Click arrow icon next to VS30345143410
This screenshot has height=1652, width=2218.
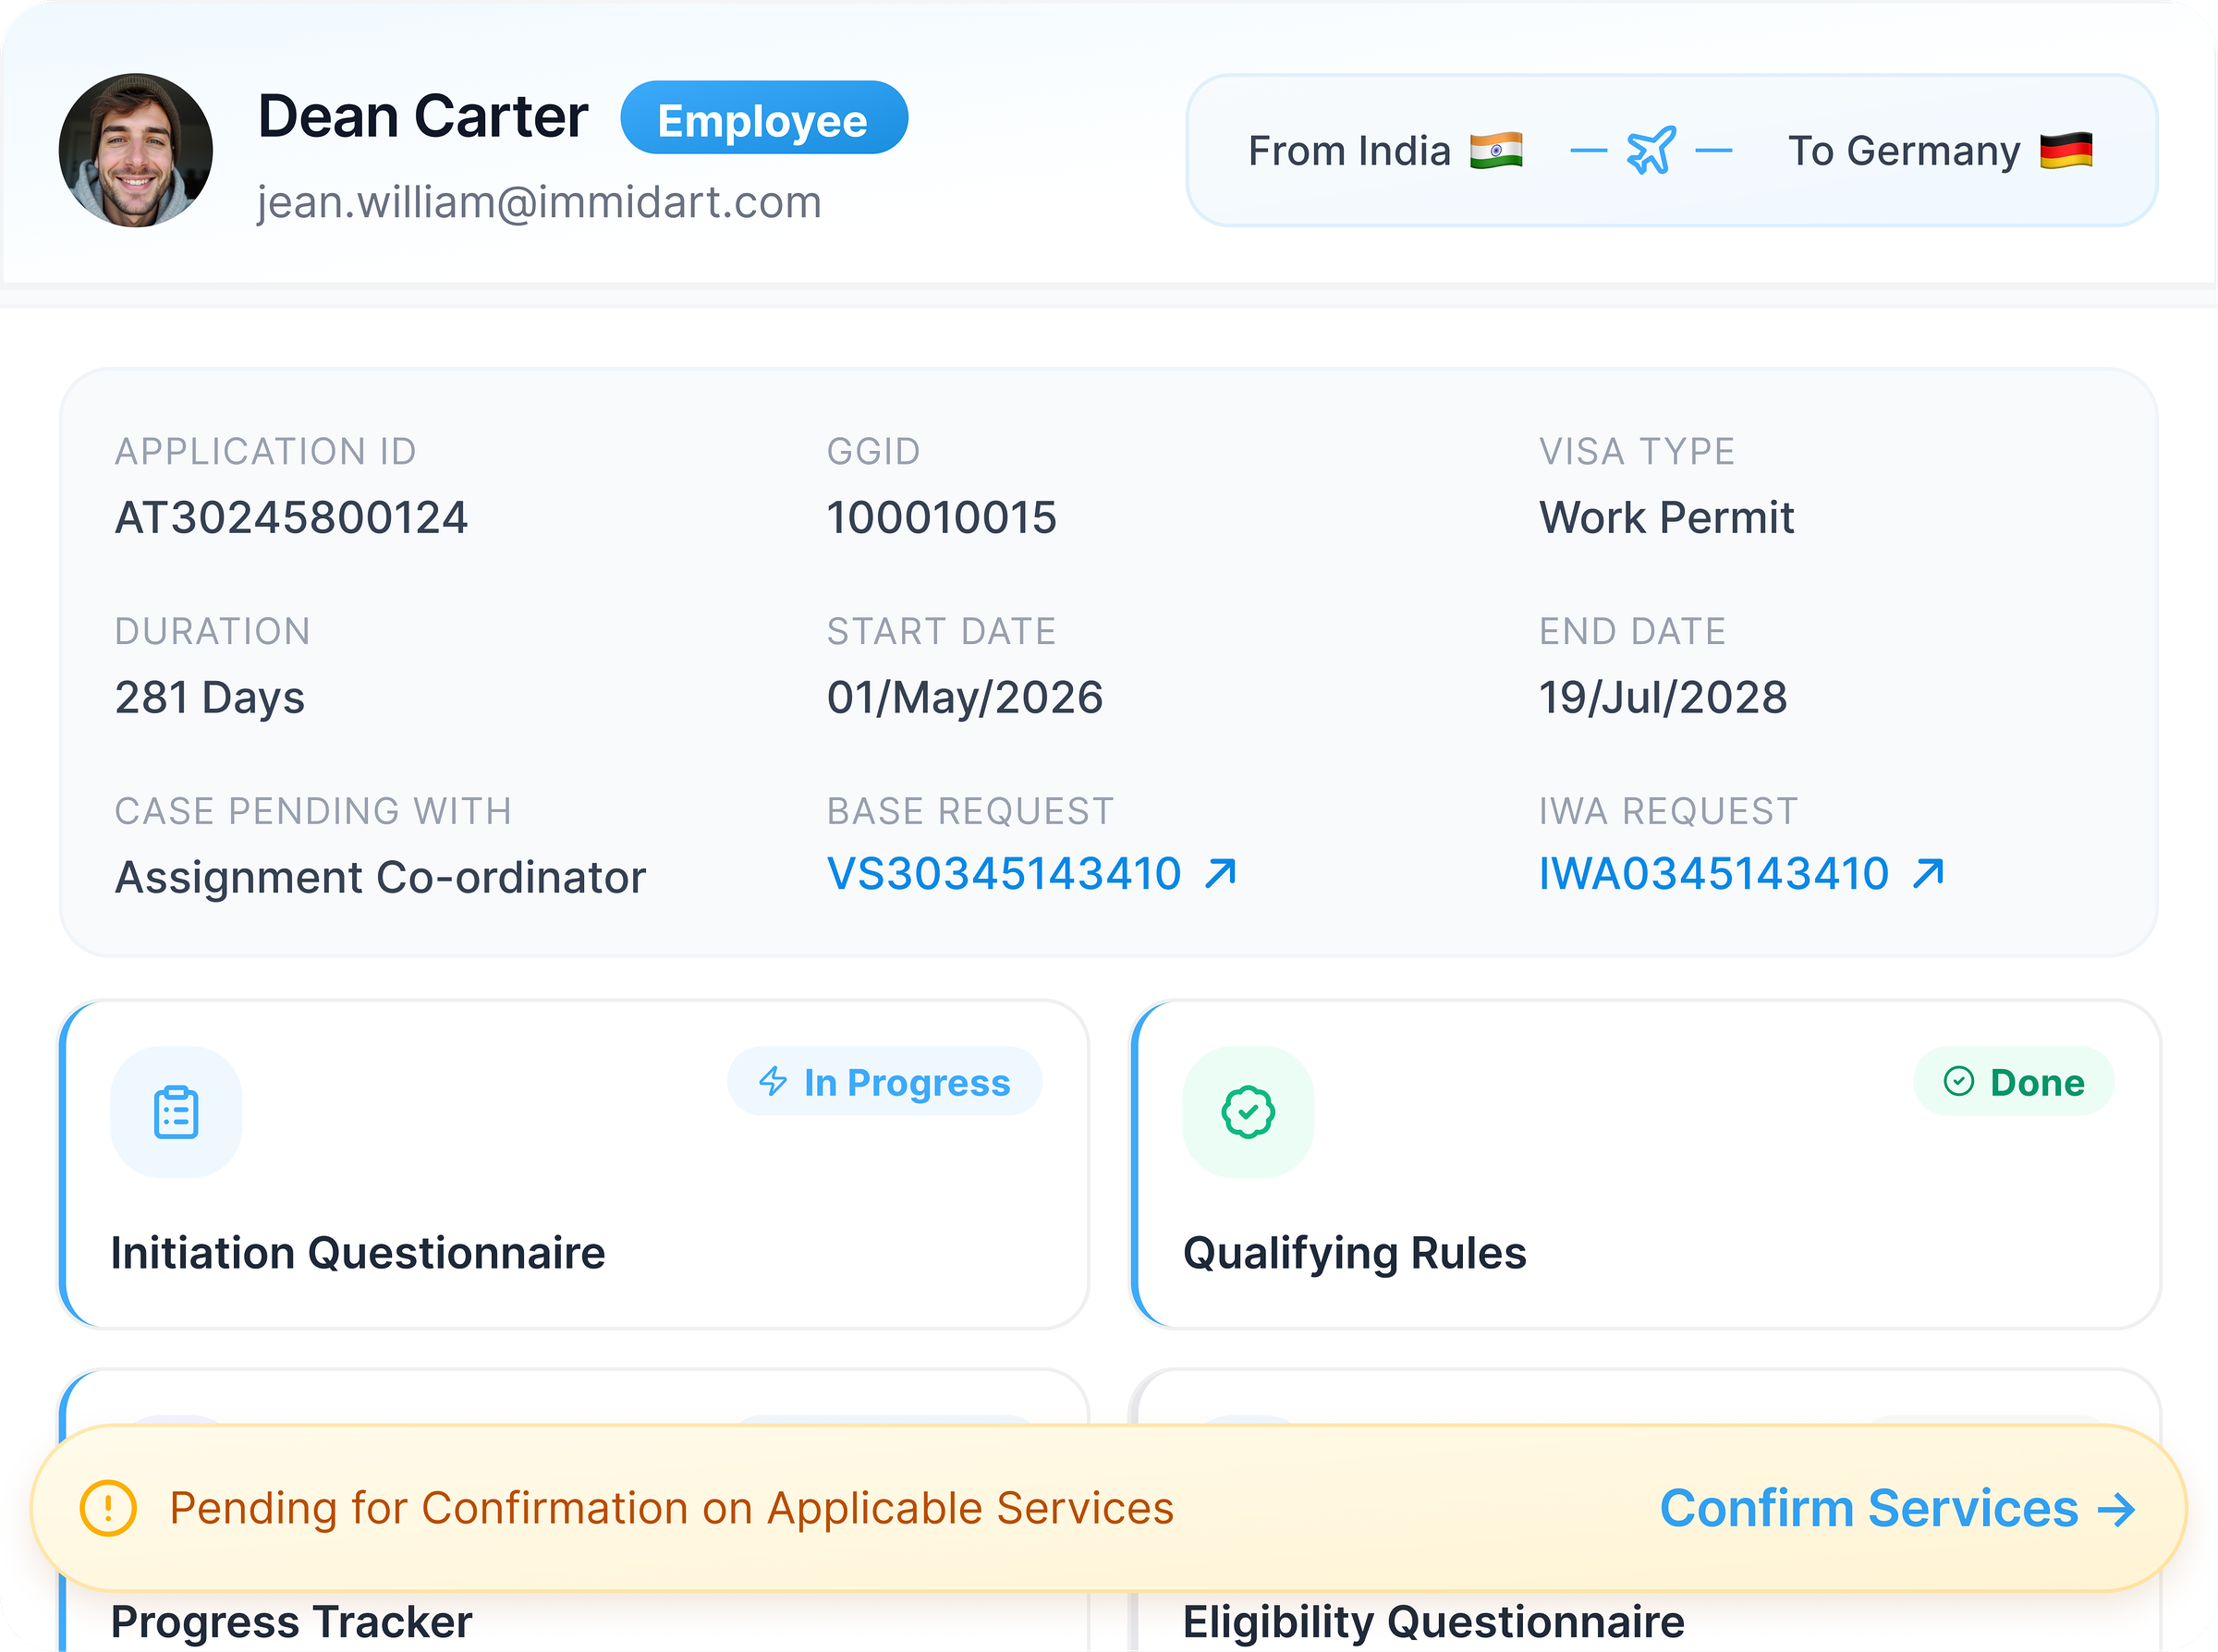pyautogui.click(x=1220, y=873)
